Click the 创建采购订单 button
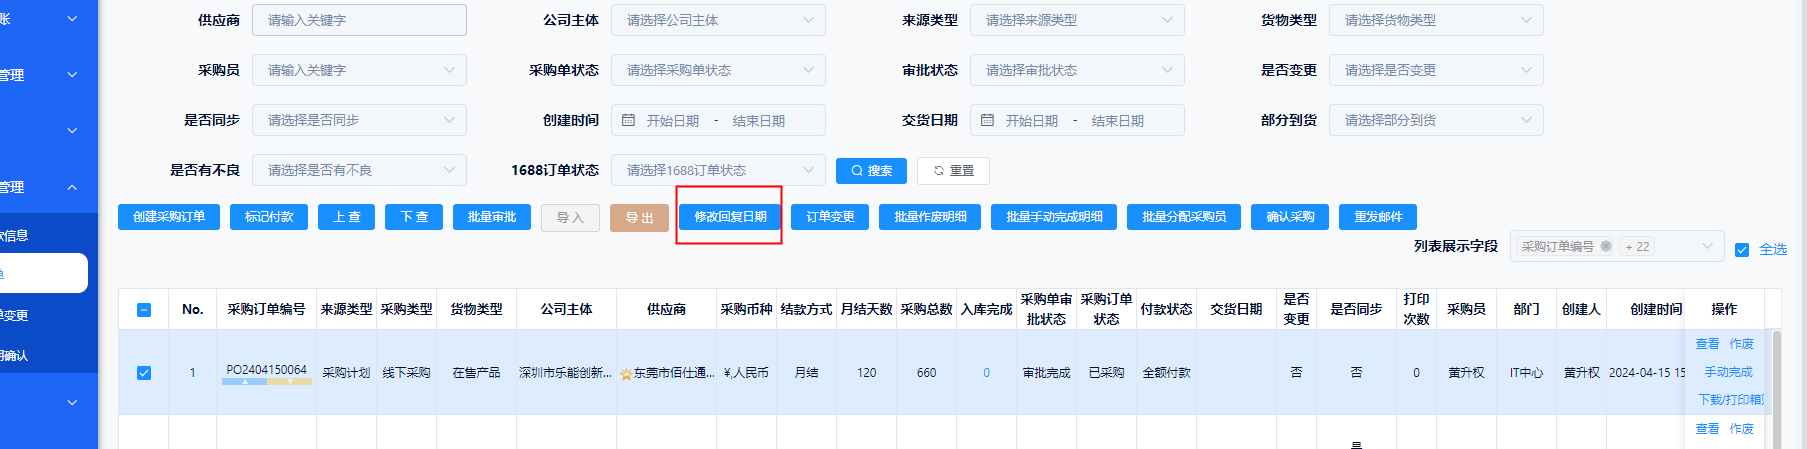The width and height of the screenshot is (1807, 449). 169,217
